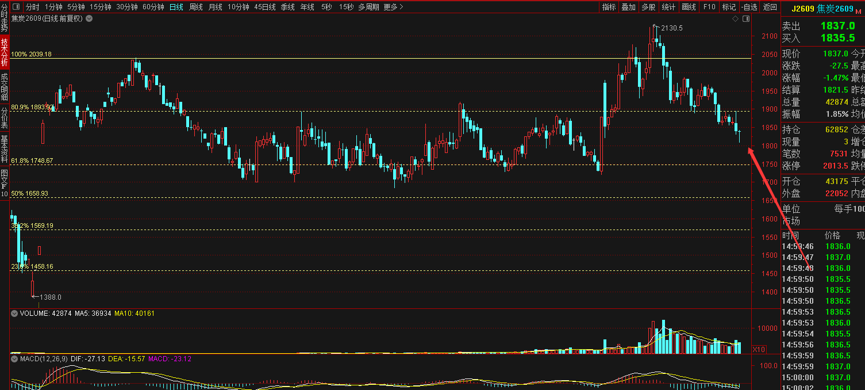
Task: Select the 45日线 period
Action: click(x=265, y=7)
